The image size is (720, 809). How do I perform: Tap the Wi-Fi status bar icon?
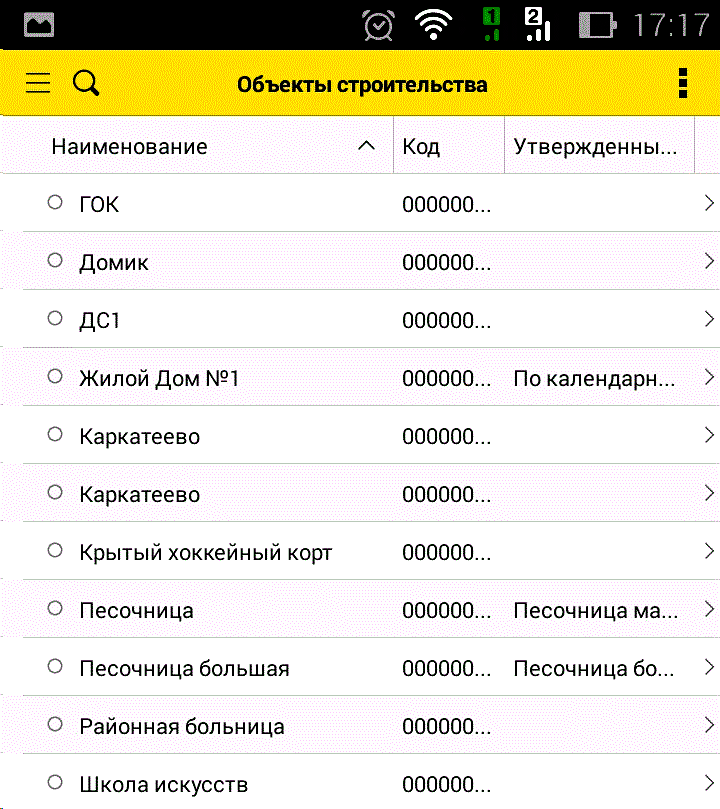click(433, 25)
